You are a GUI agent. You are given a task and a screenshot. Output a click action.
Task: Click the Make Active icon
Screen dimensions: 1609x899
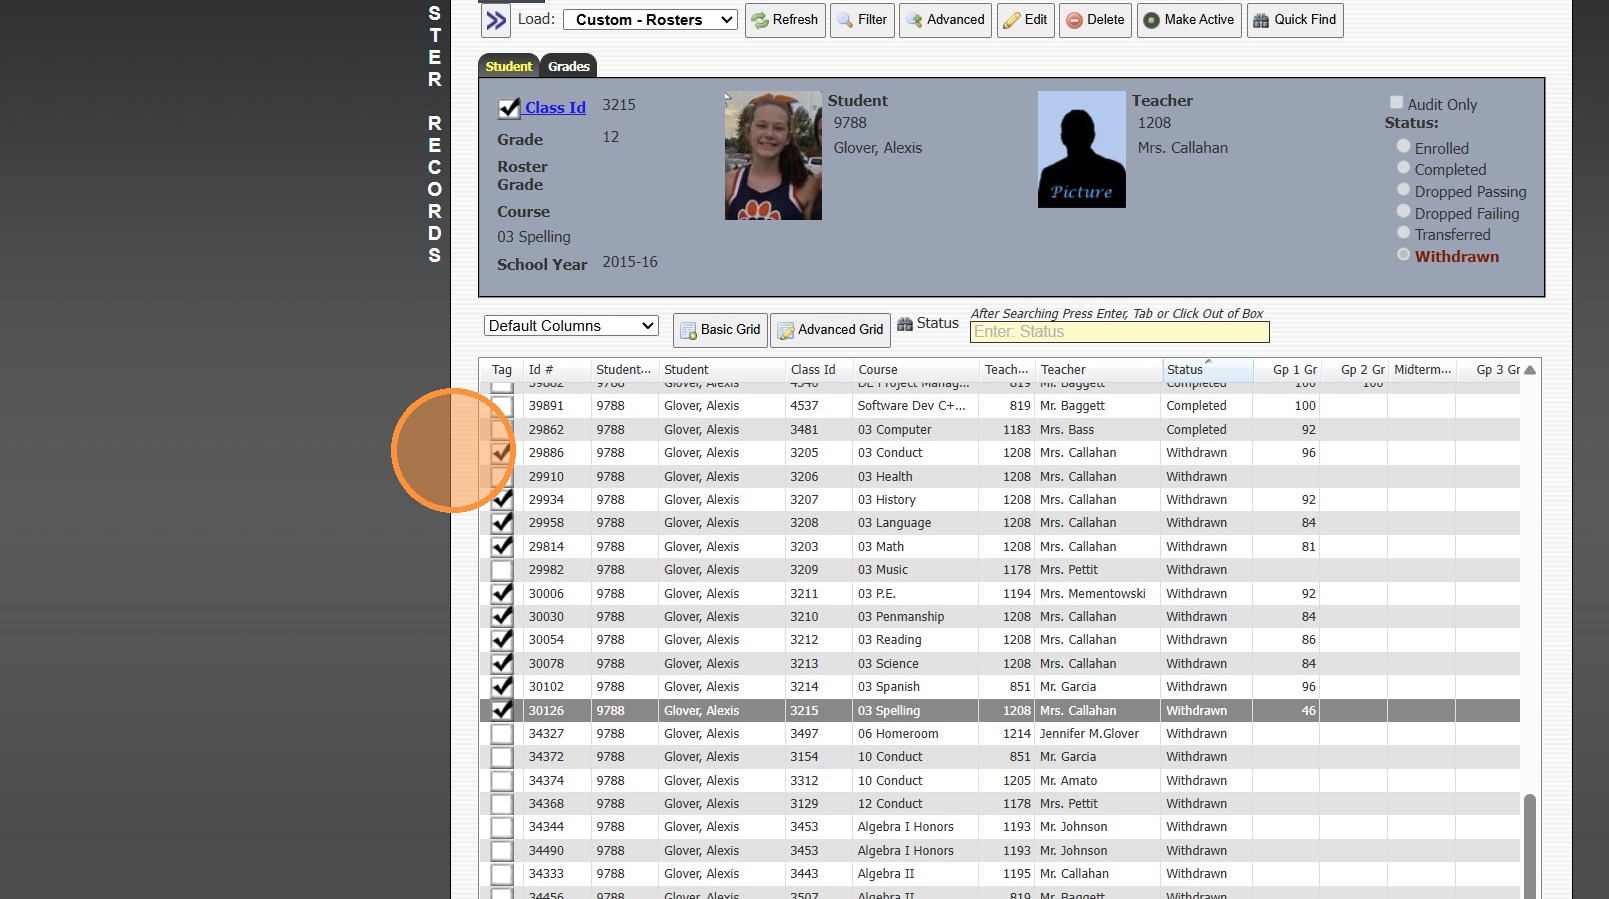pyautogui.click(x=1152, y=20)
